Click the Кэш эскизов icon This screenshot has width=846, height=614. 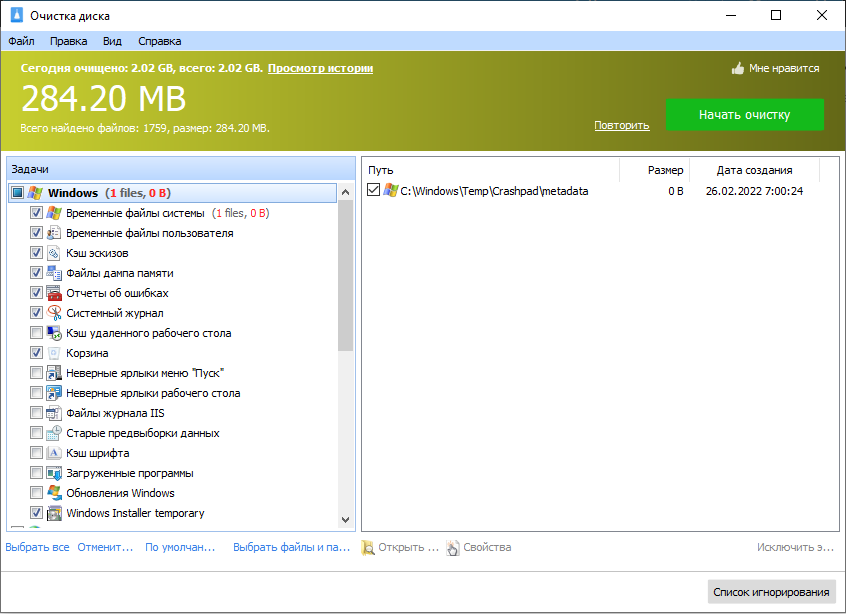coord(53,253)
